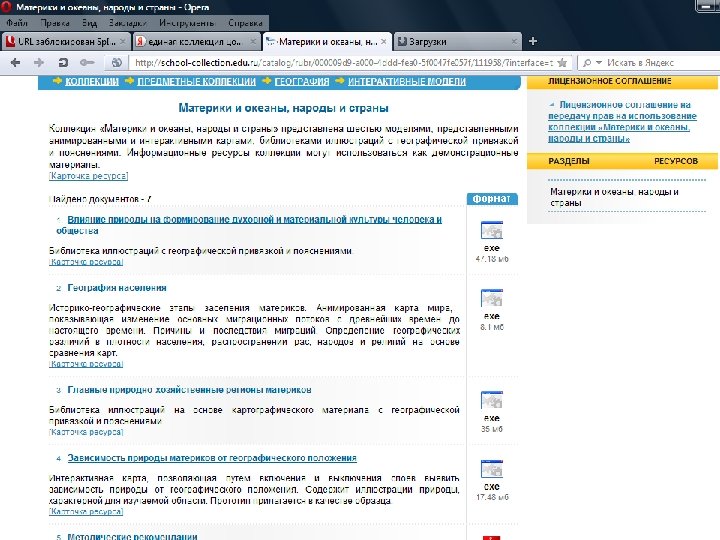Open resource card under 'Главные природно-хозяйственные регионы'

pos(86,432)
